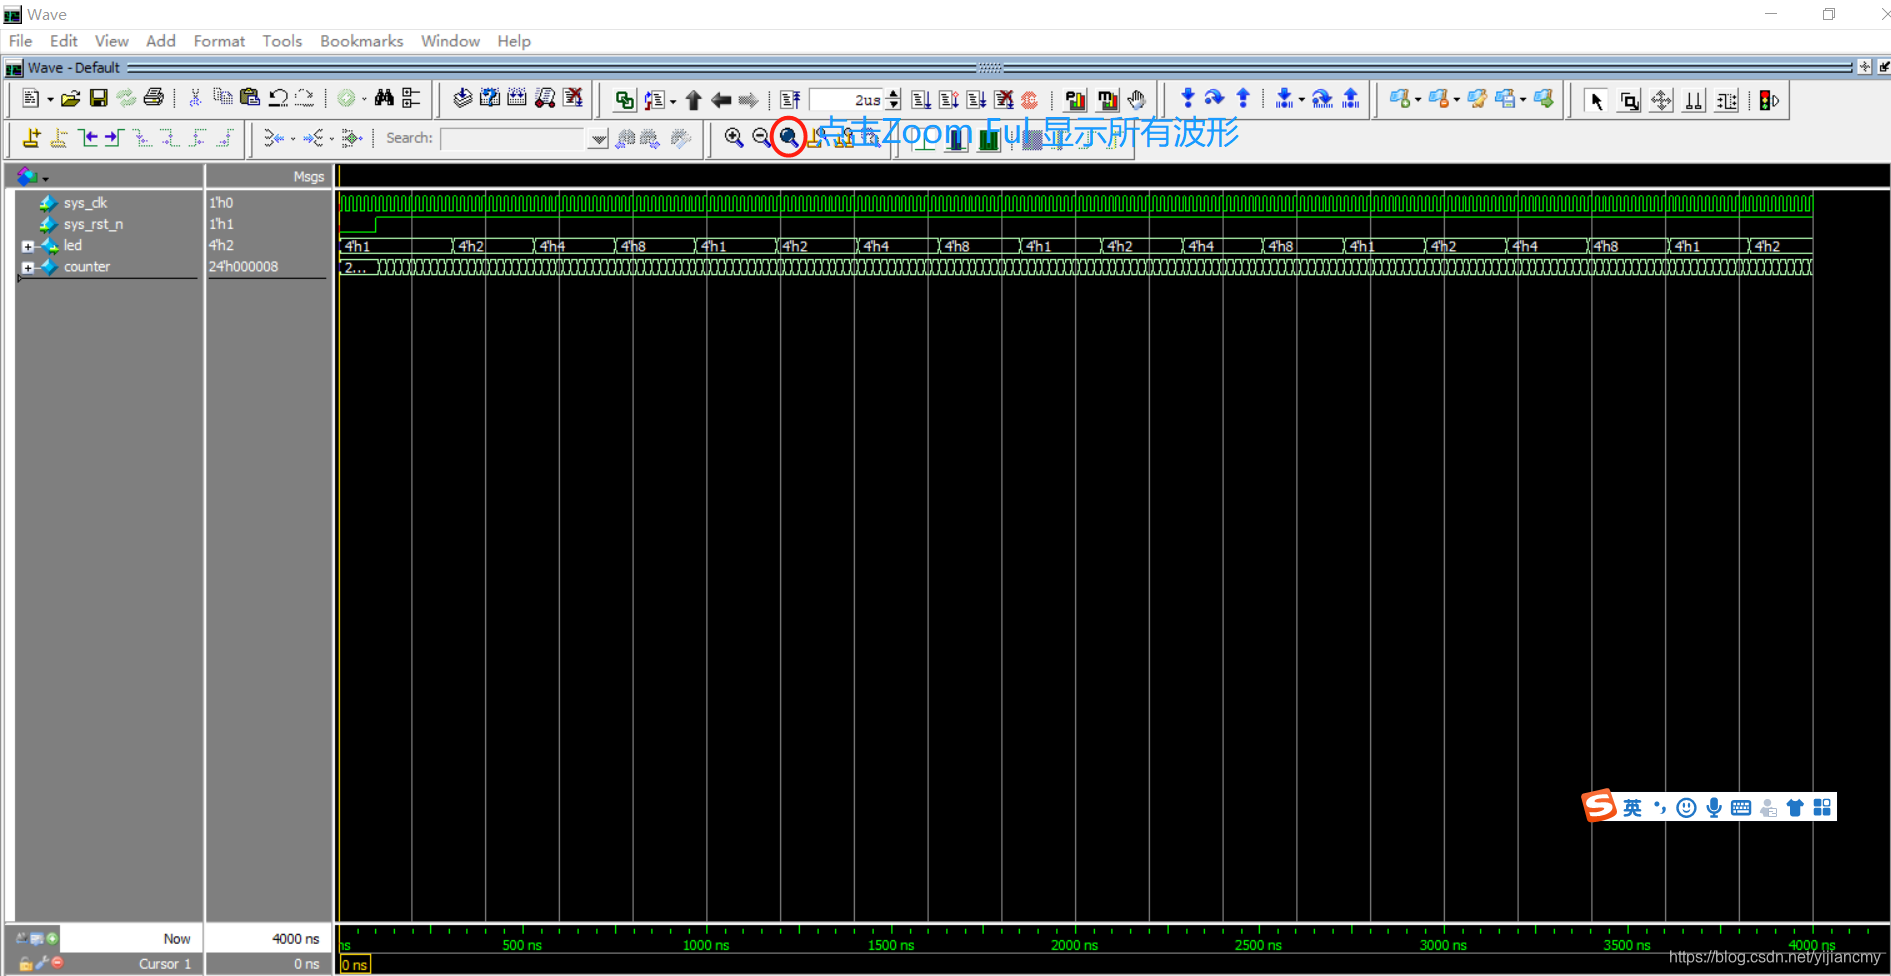Select the Zoom Mode box tool
Image resolution: width=1891 pixels, height=976 pixels.
click(1629, 101)
